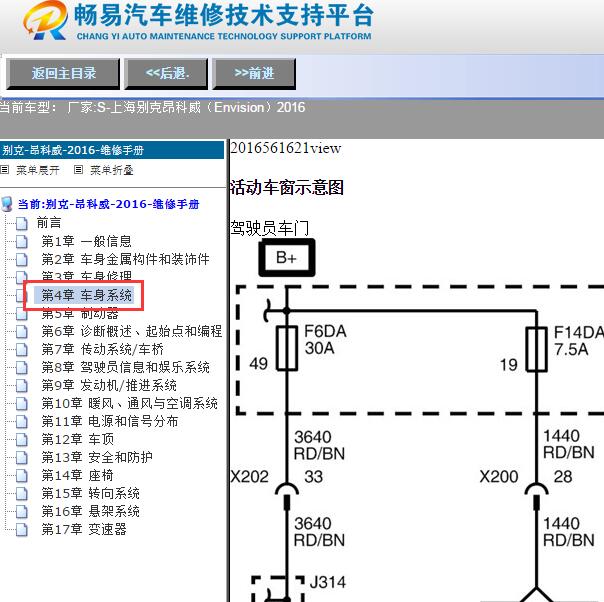Click the page icon beside 第8章

22,367
